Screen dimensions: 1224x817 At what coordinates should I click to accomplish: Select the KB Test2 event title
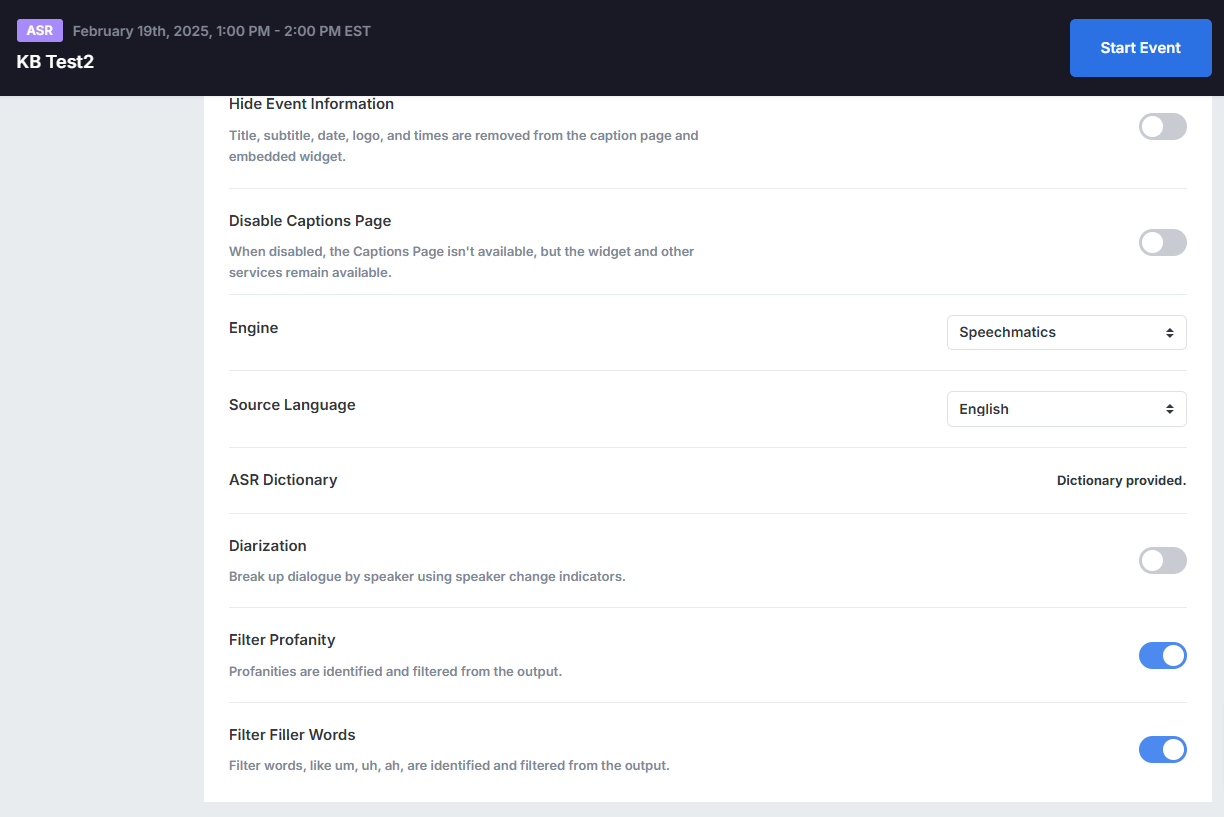pyautogui.click(x=54, y=61)
